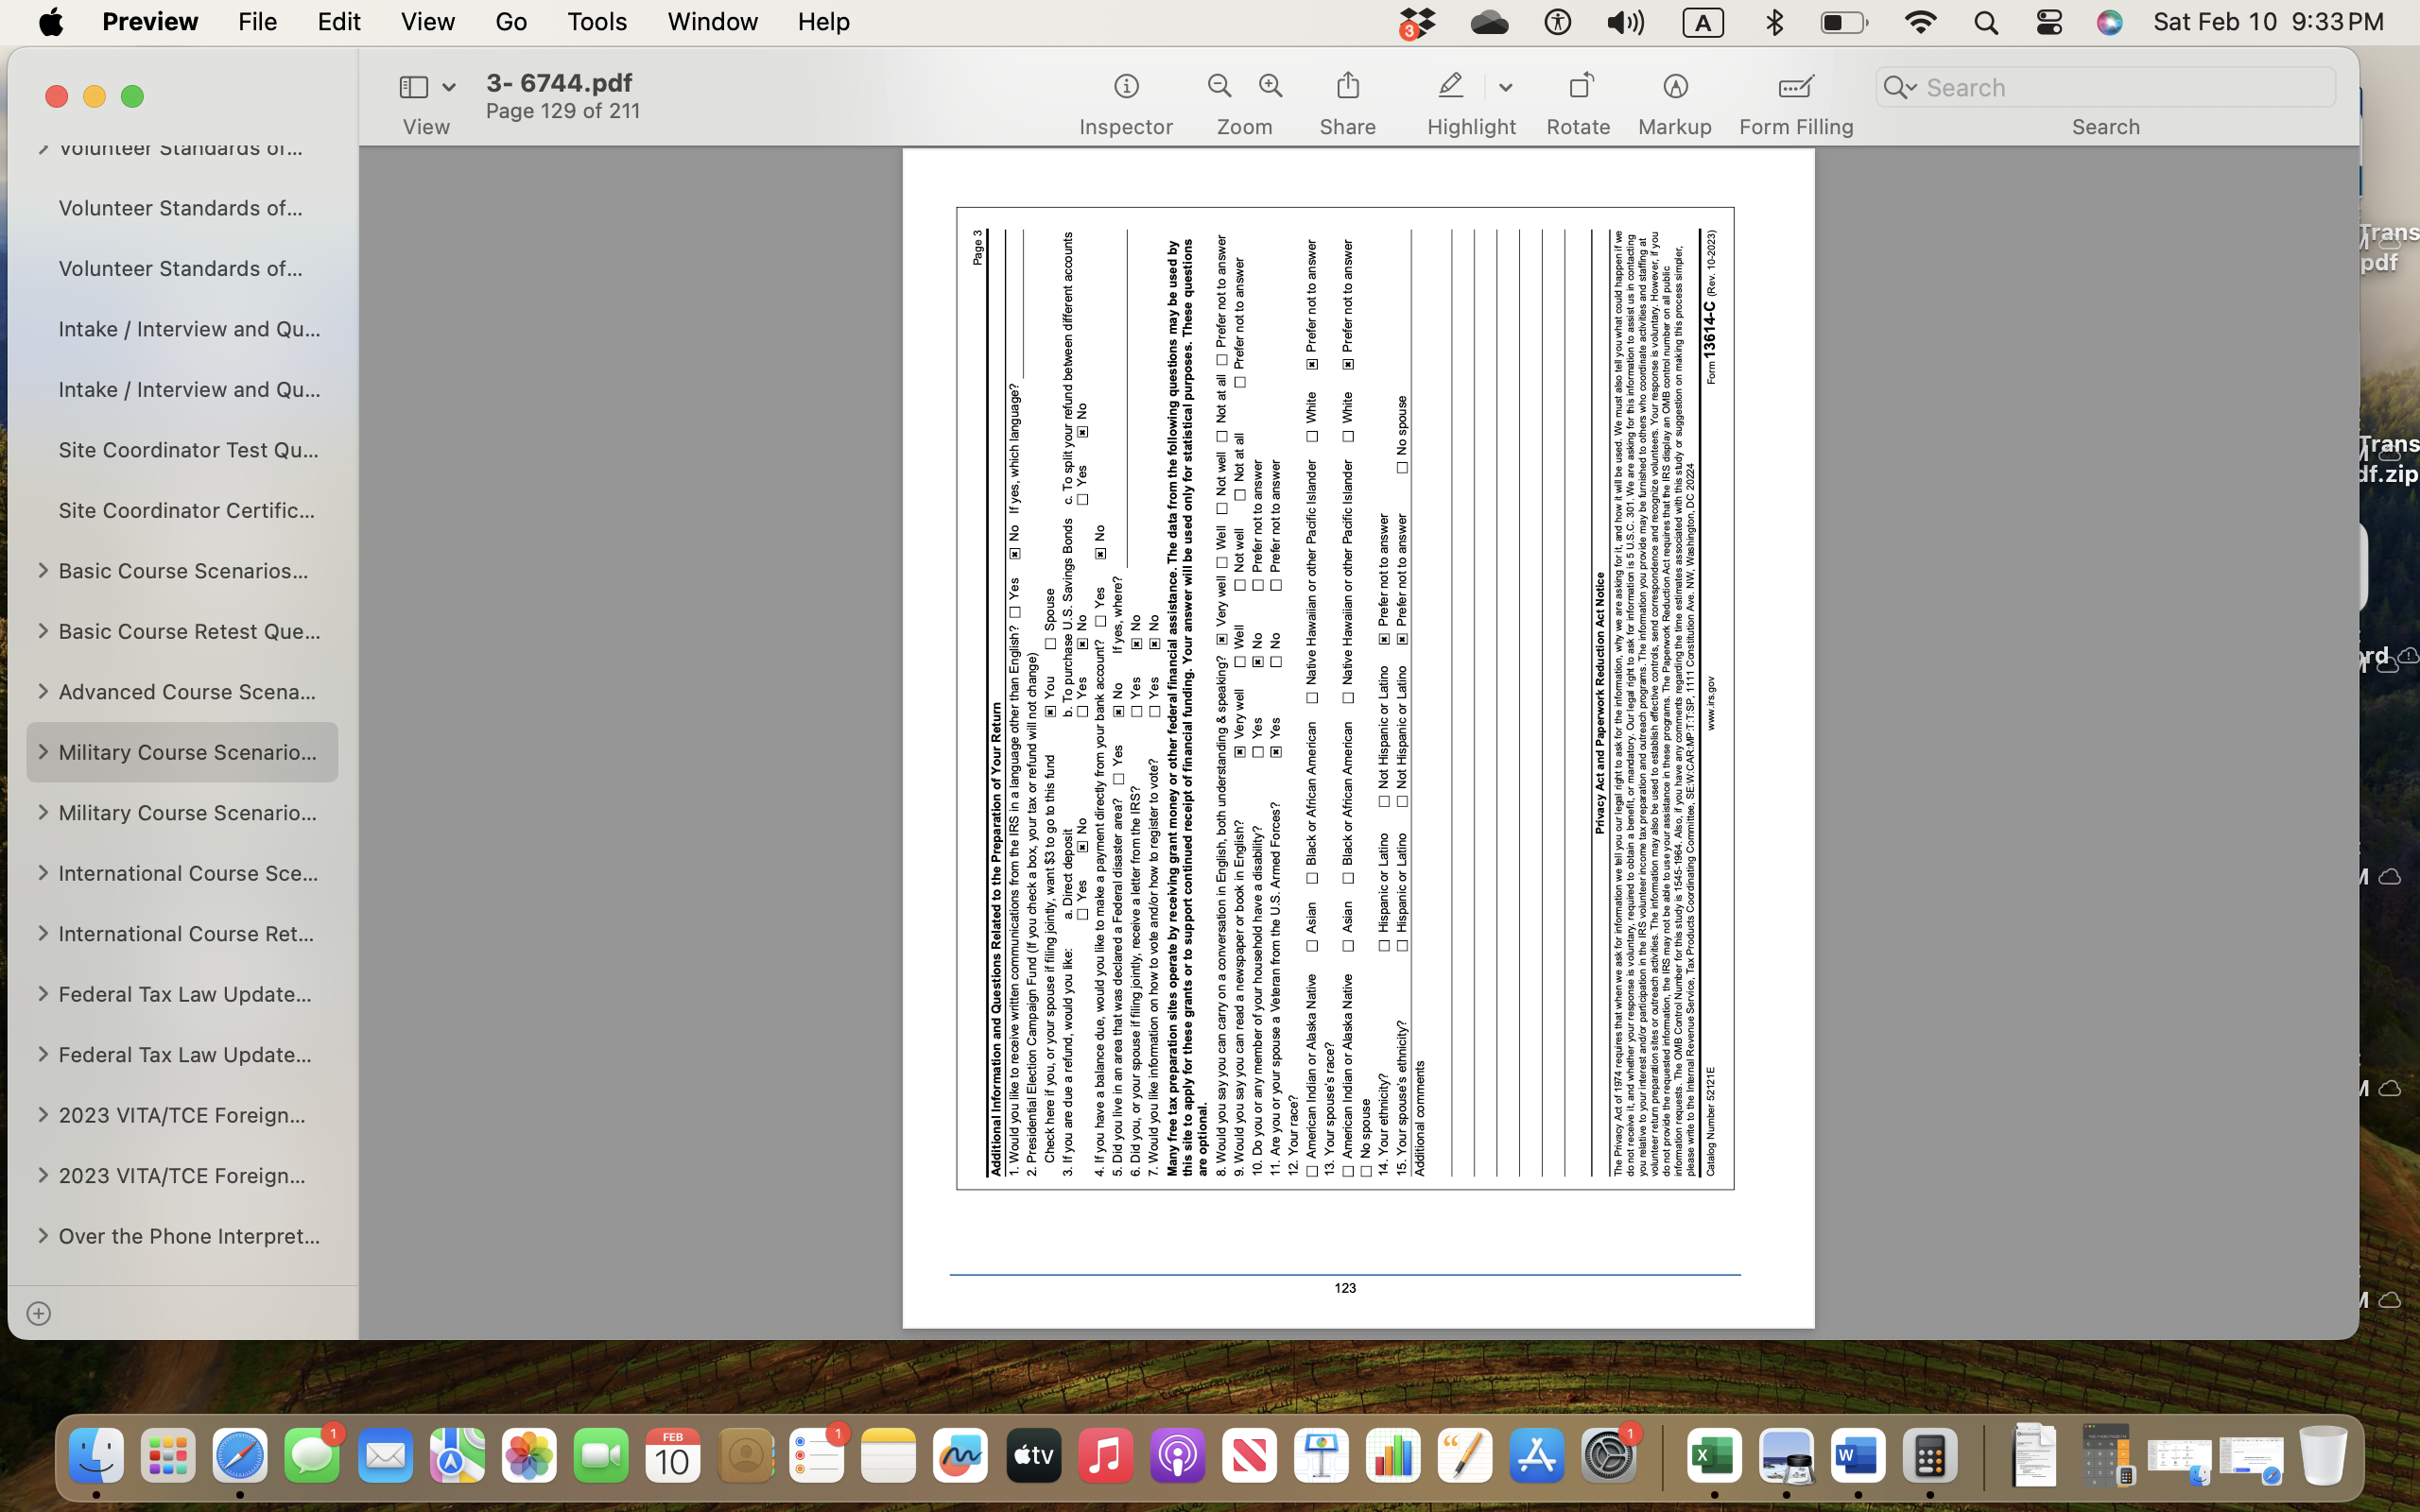This screenshot has width=2420, height=1512.
Task: Open the Share toolbar button
Action: pos(1347,86)
